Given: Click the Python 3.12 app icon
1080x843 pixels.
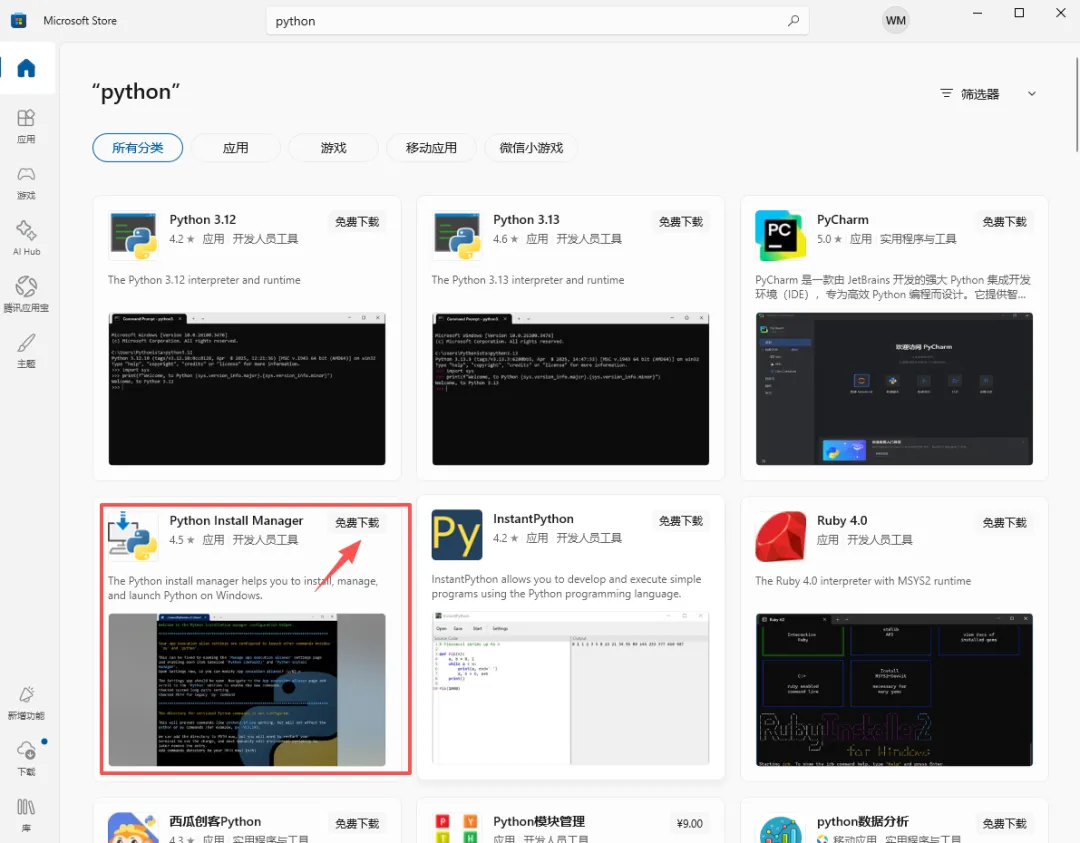Looking at the screenshot, I should [134, 236].
